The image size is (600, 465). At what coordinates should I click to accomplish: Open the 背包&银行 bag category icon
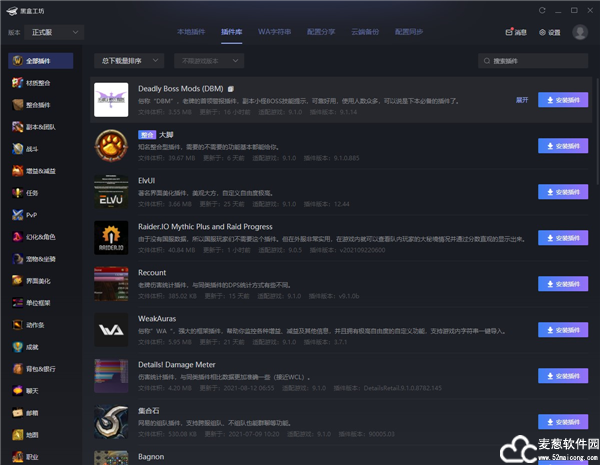coord(17,369)
